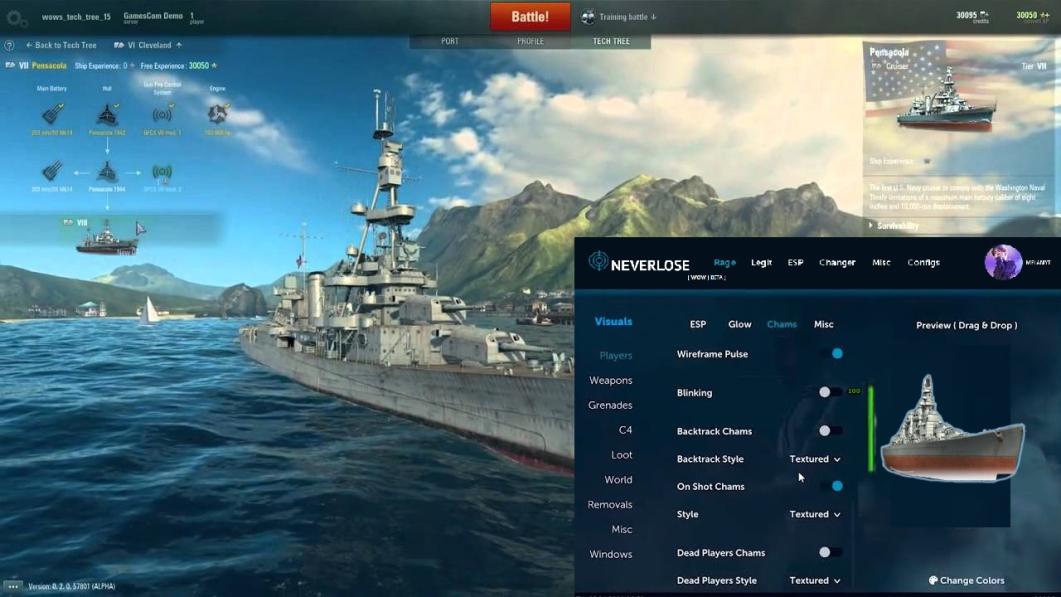
Task: Click the help question mark icon
Action: pos(9,45)
